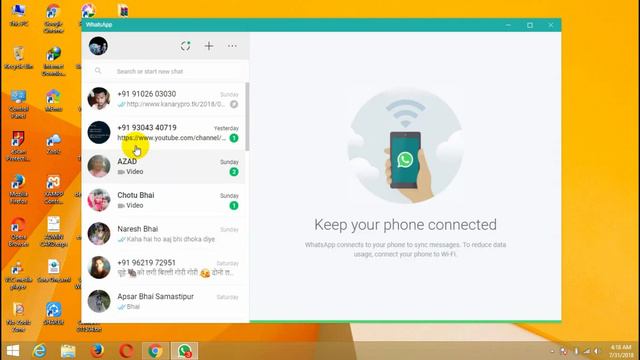
Task: Click AZAD's profile avatar
Action: pyautogui.click(x=99, y=166)
